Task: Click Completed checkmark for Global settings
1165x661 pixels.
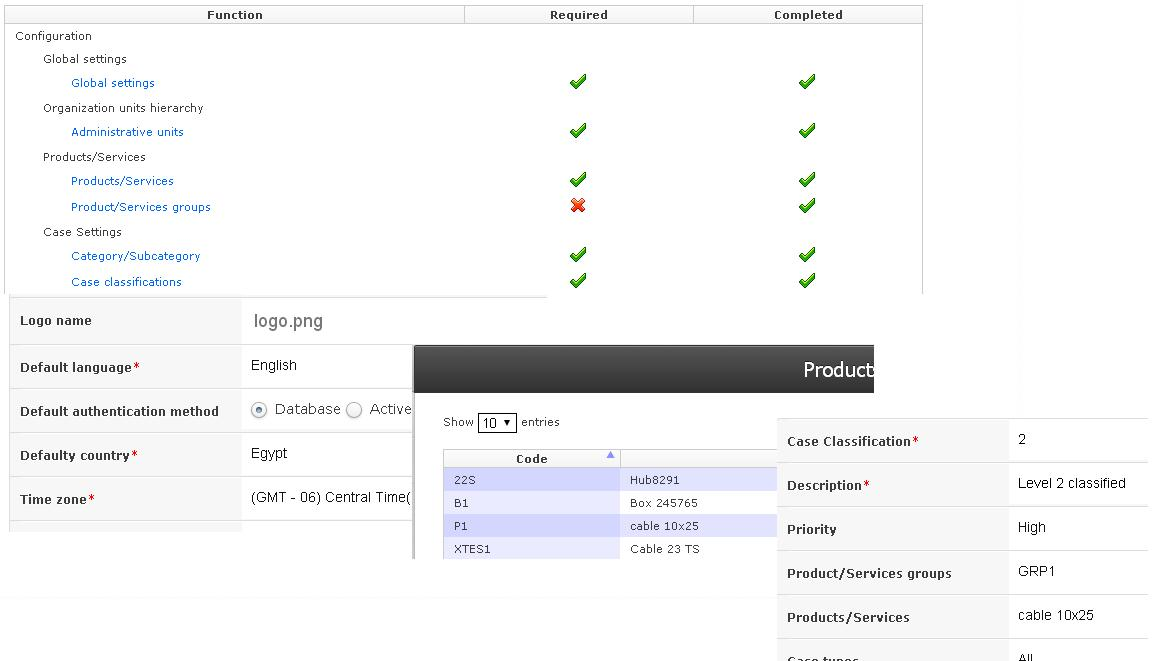Action: tap(807, 82)
